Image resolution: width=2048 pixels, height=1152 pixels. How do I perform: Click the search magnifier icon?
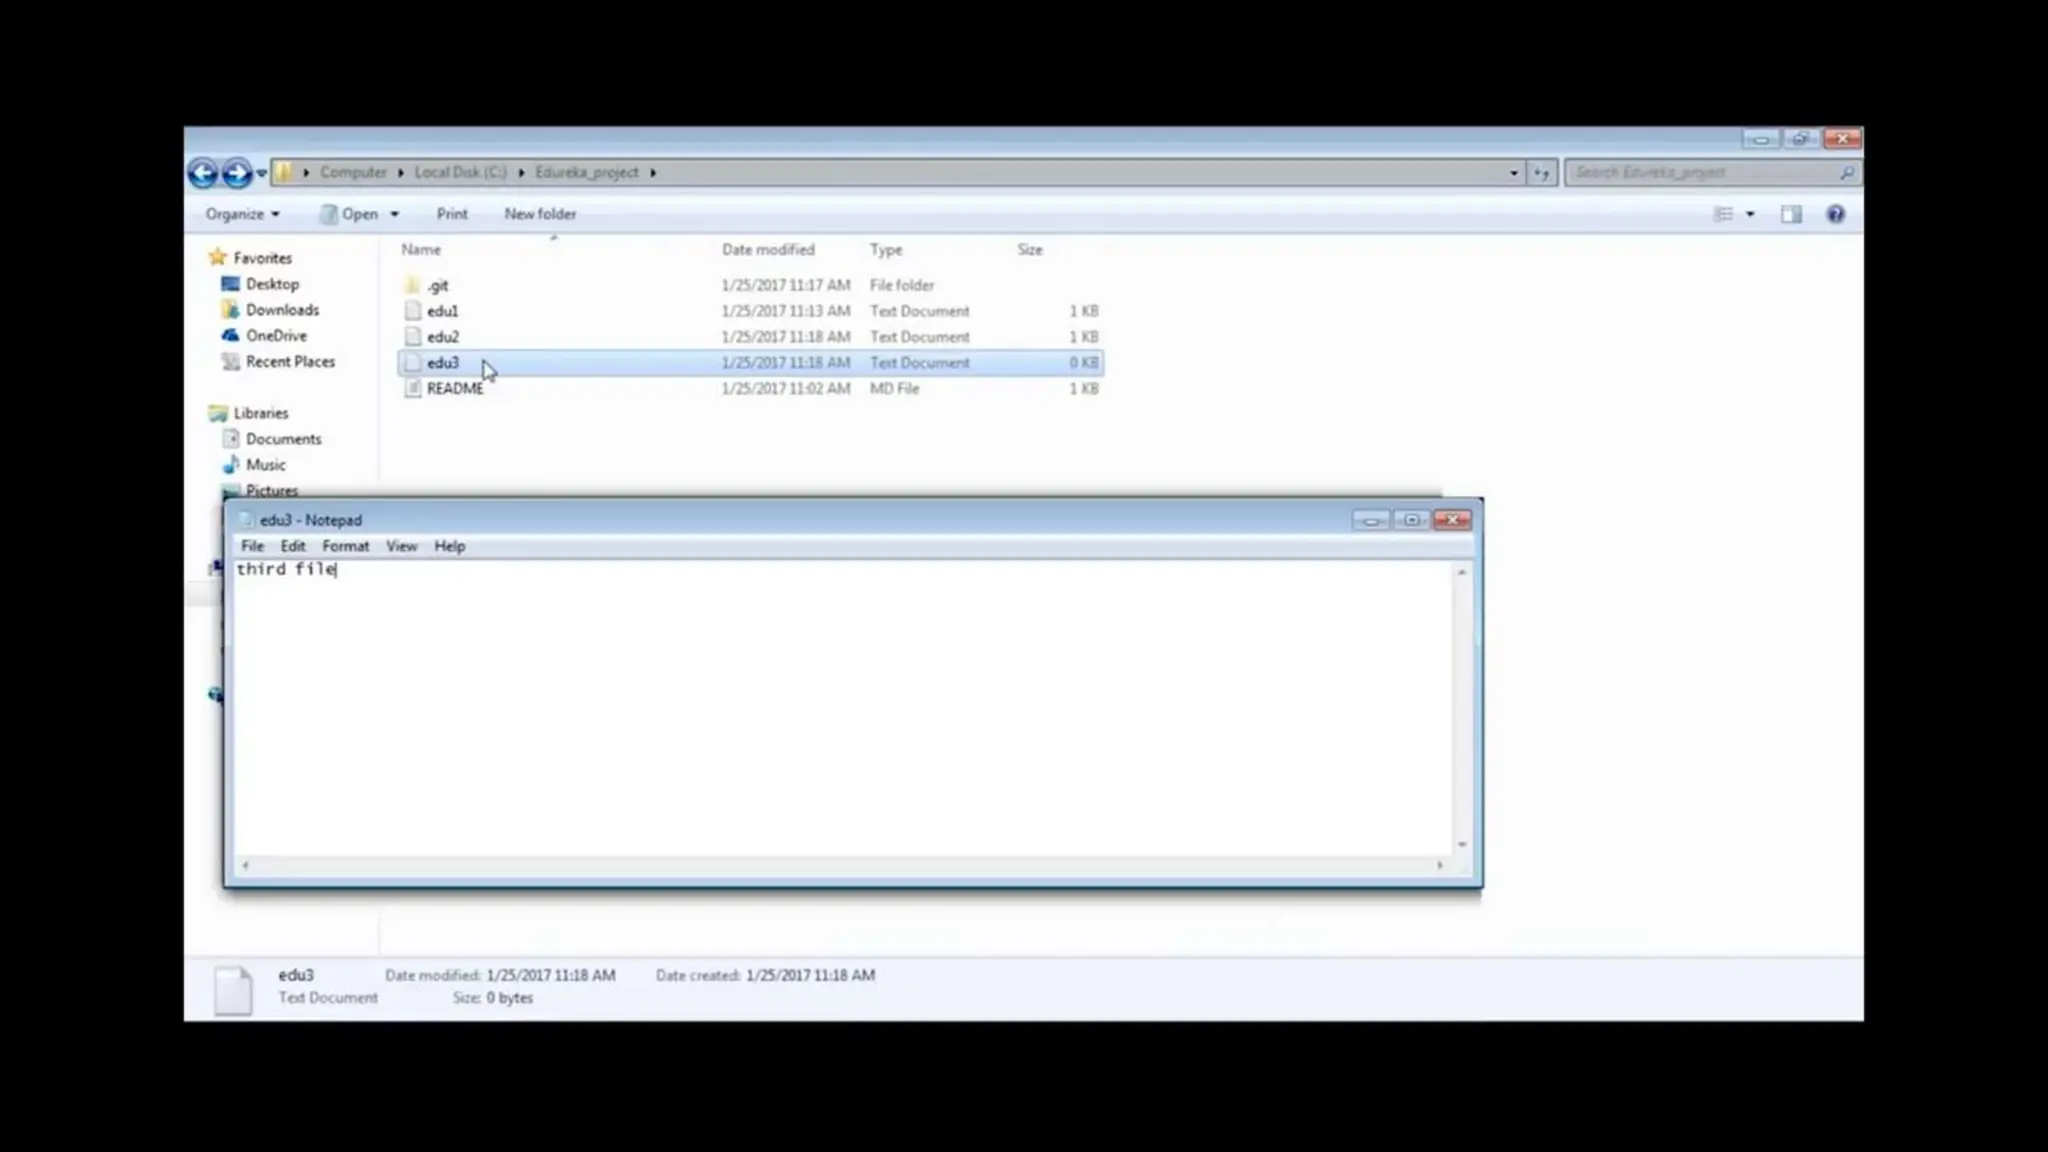coord(1846,173)
